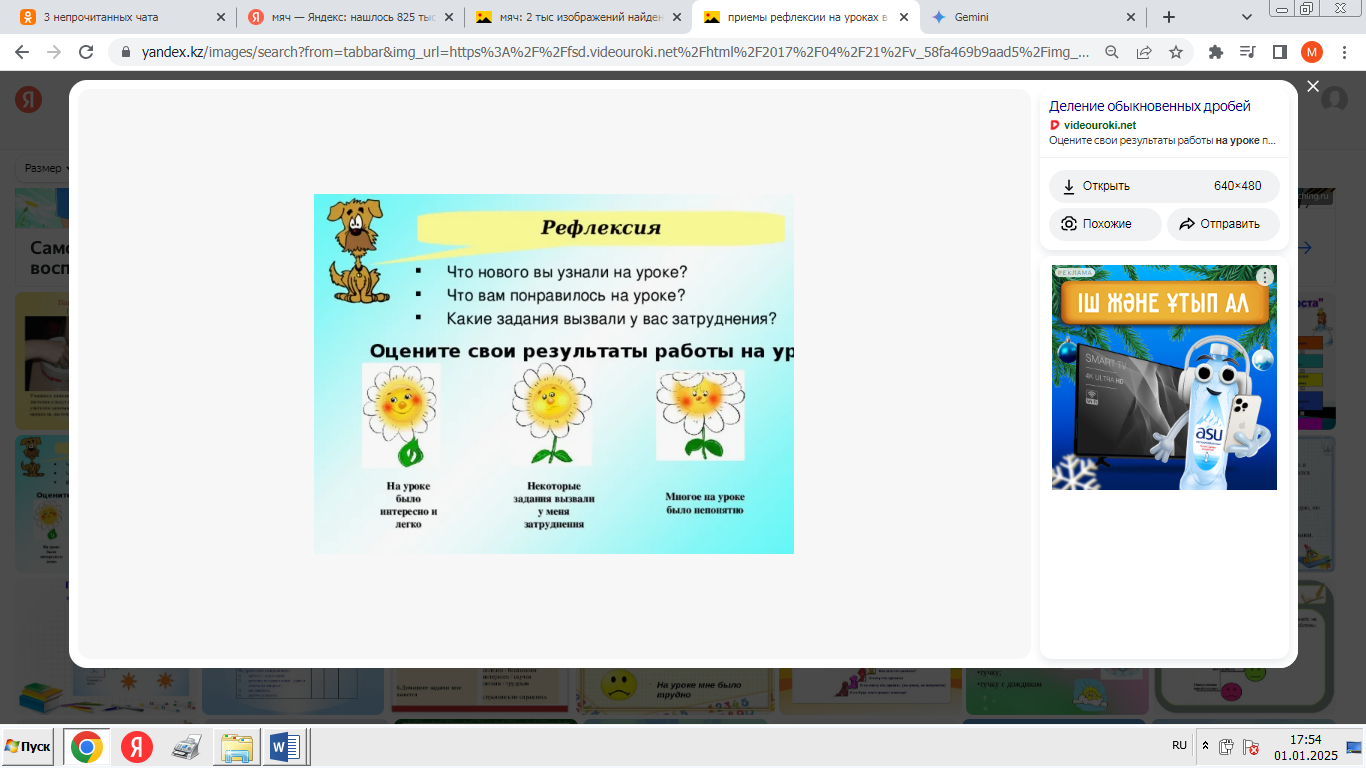Viewport: 1366px width, 768px height.
Task: Click the 640×480 image size label
Action: 1237,186
